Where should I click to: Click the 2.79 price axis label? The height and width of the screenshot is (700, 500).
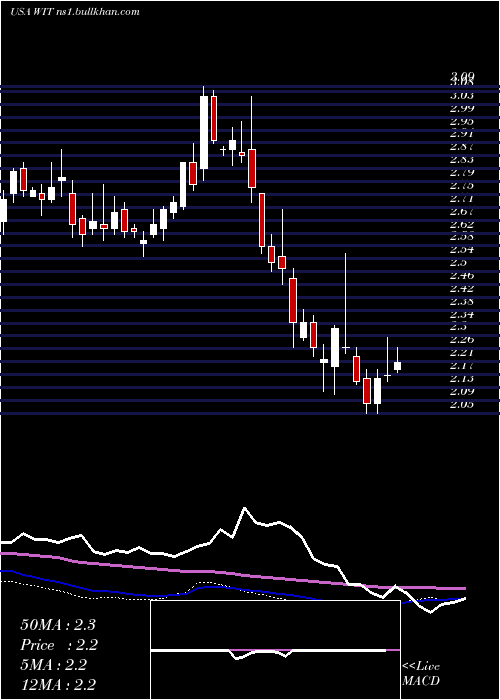coord(462,172)
